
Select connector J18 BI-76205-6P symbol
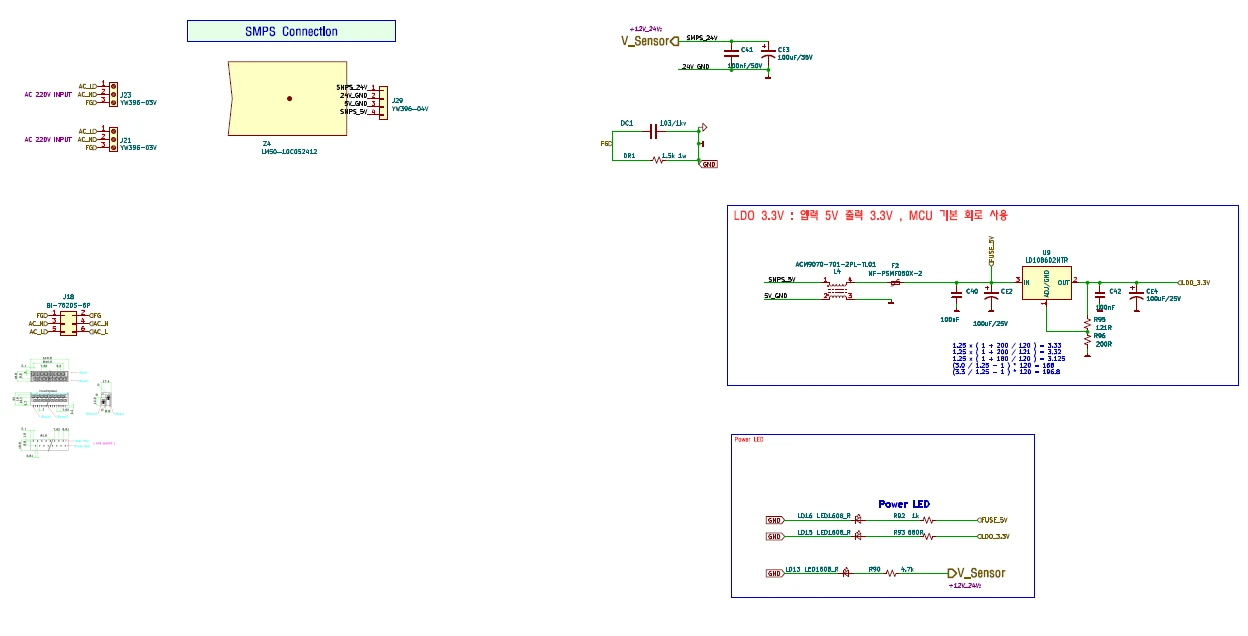(68, 323)
